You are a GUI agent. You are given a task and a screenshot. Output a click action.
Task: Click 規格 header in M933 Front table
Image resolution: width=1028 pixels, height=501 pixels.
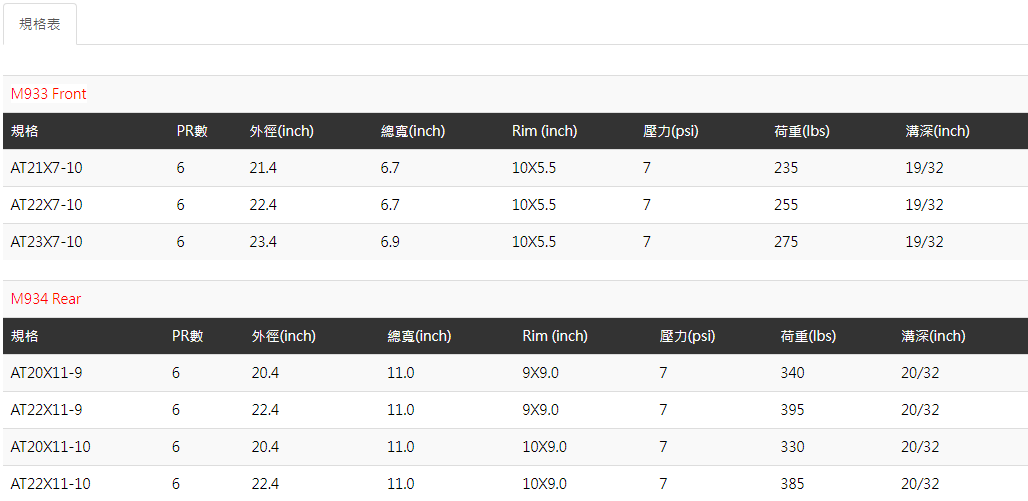click(25, 131)
